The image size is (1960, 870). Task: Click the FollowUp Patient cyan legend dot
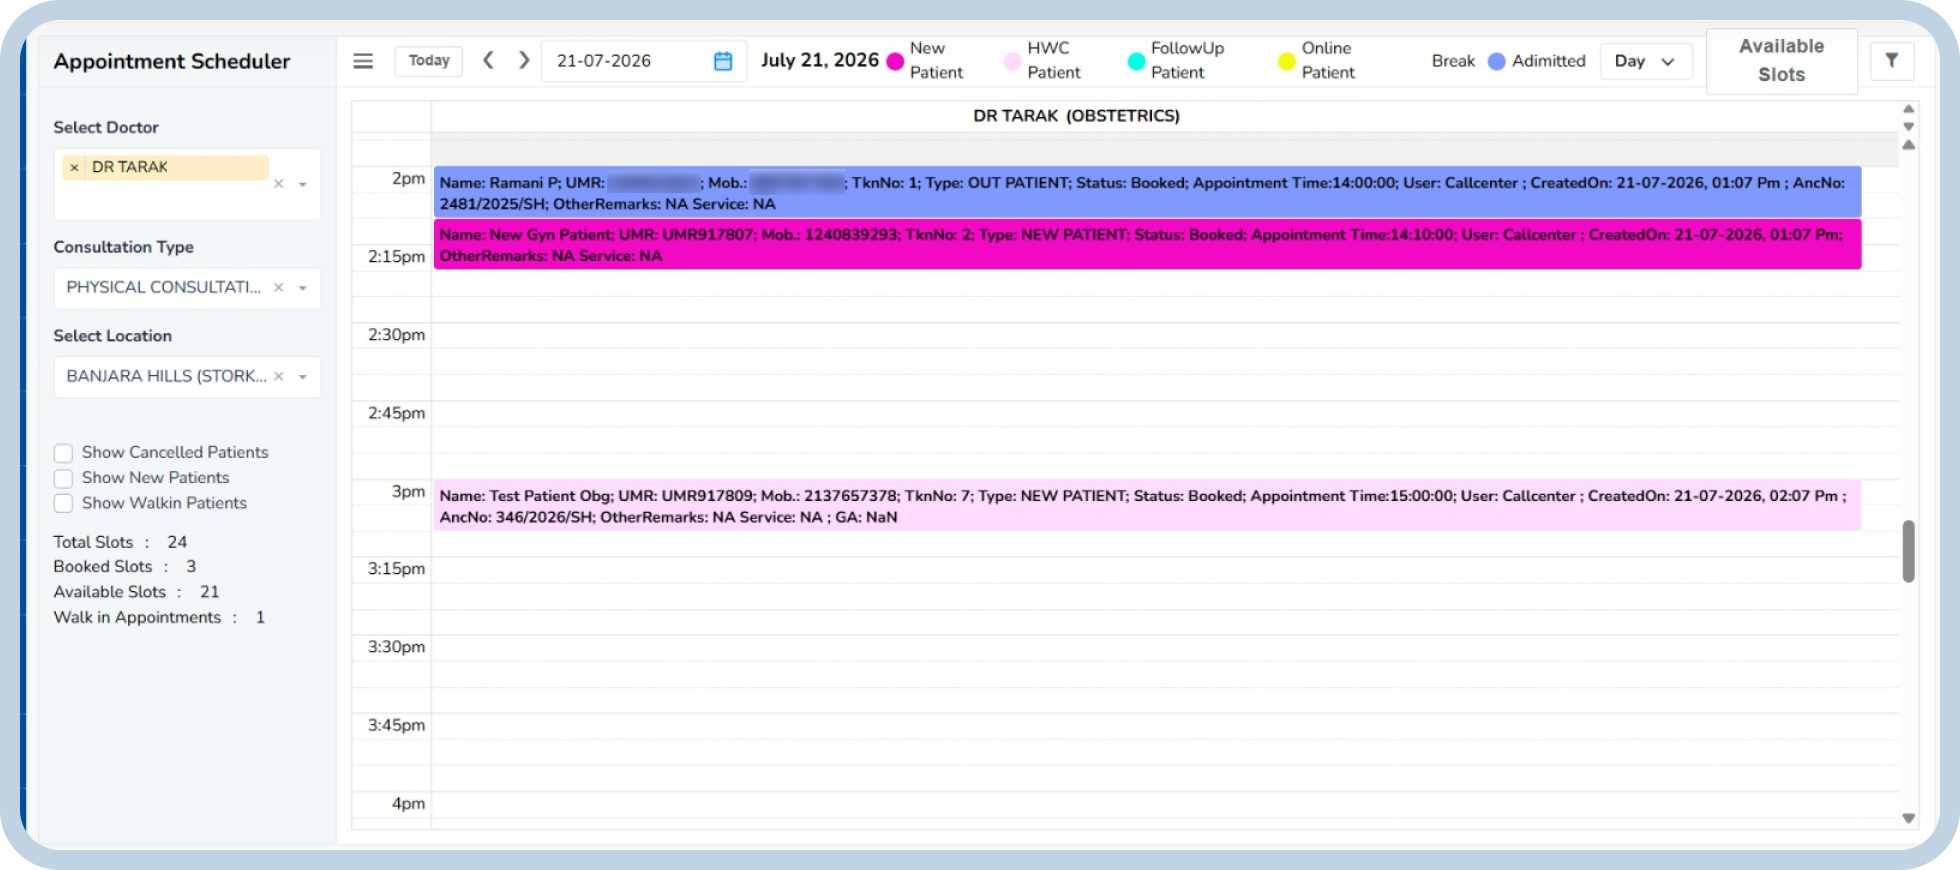coord(1136,61)
